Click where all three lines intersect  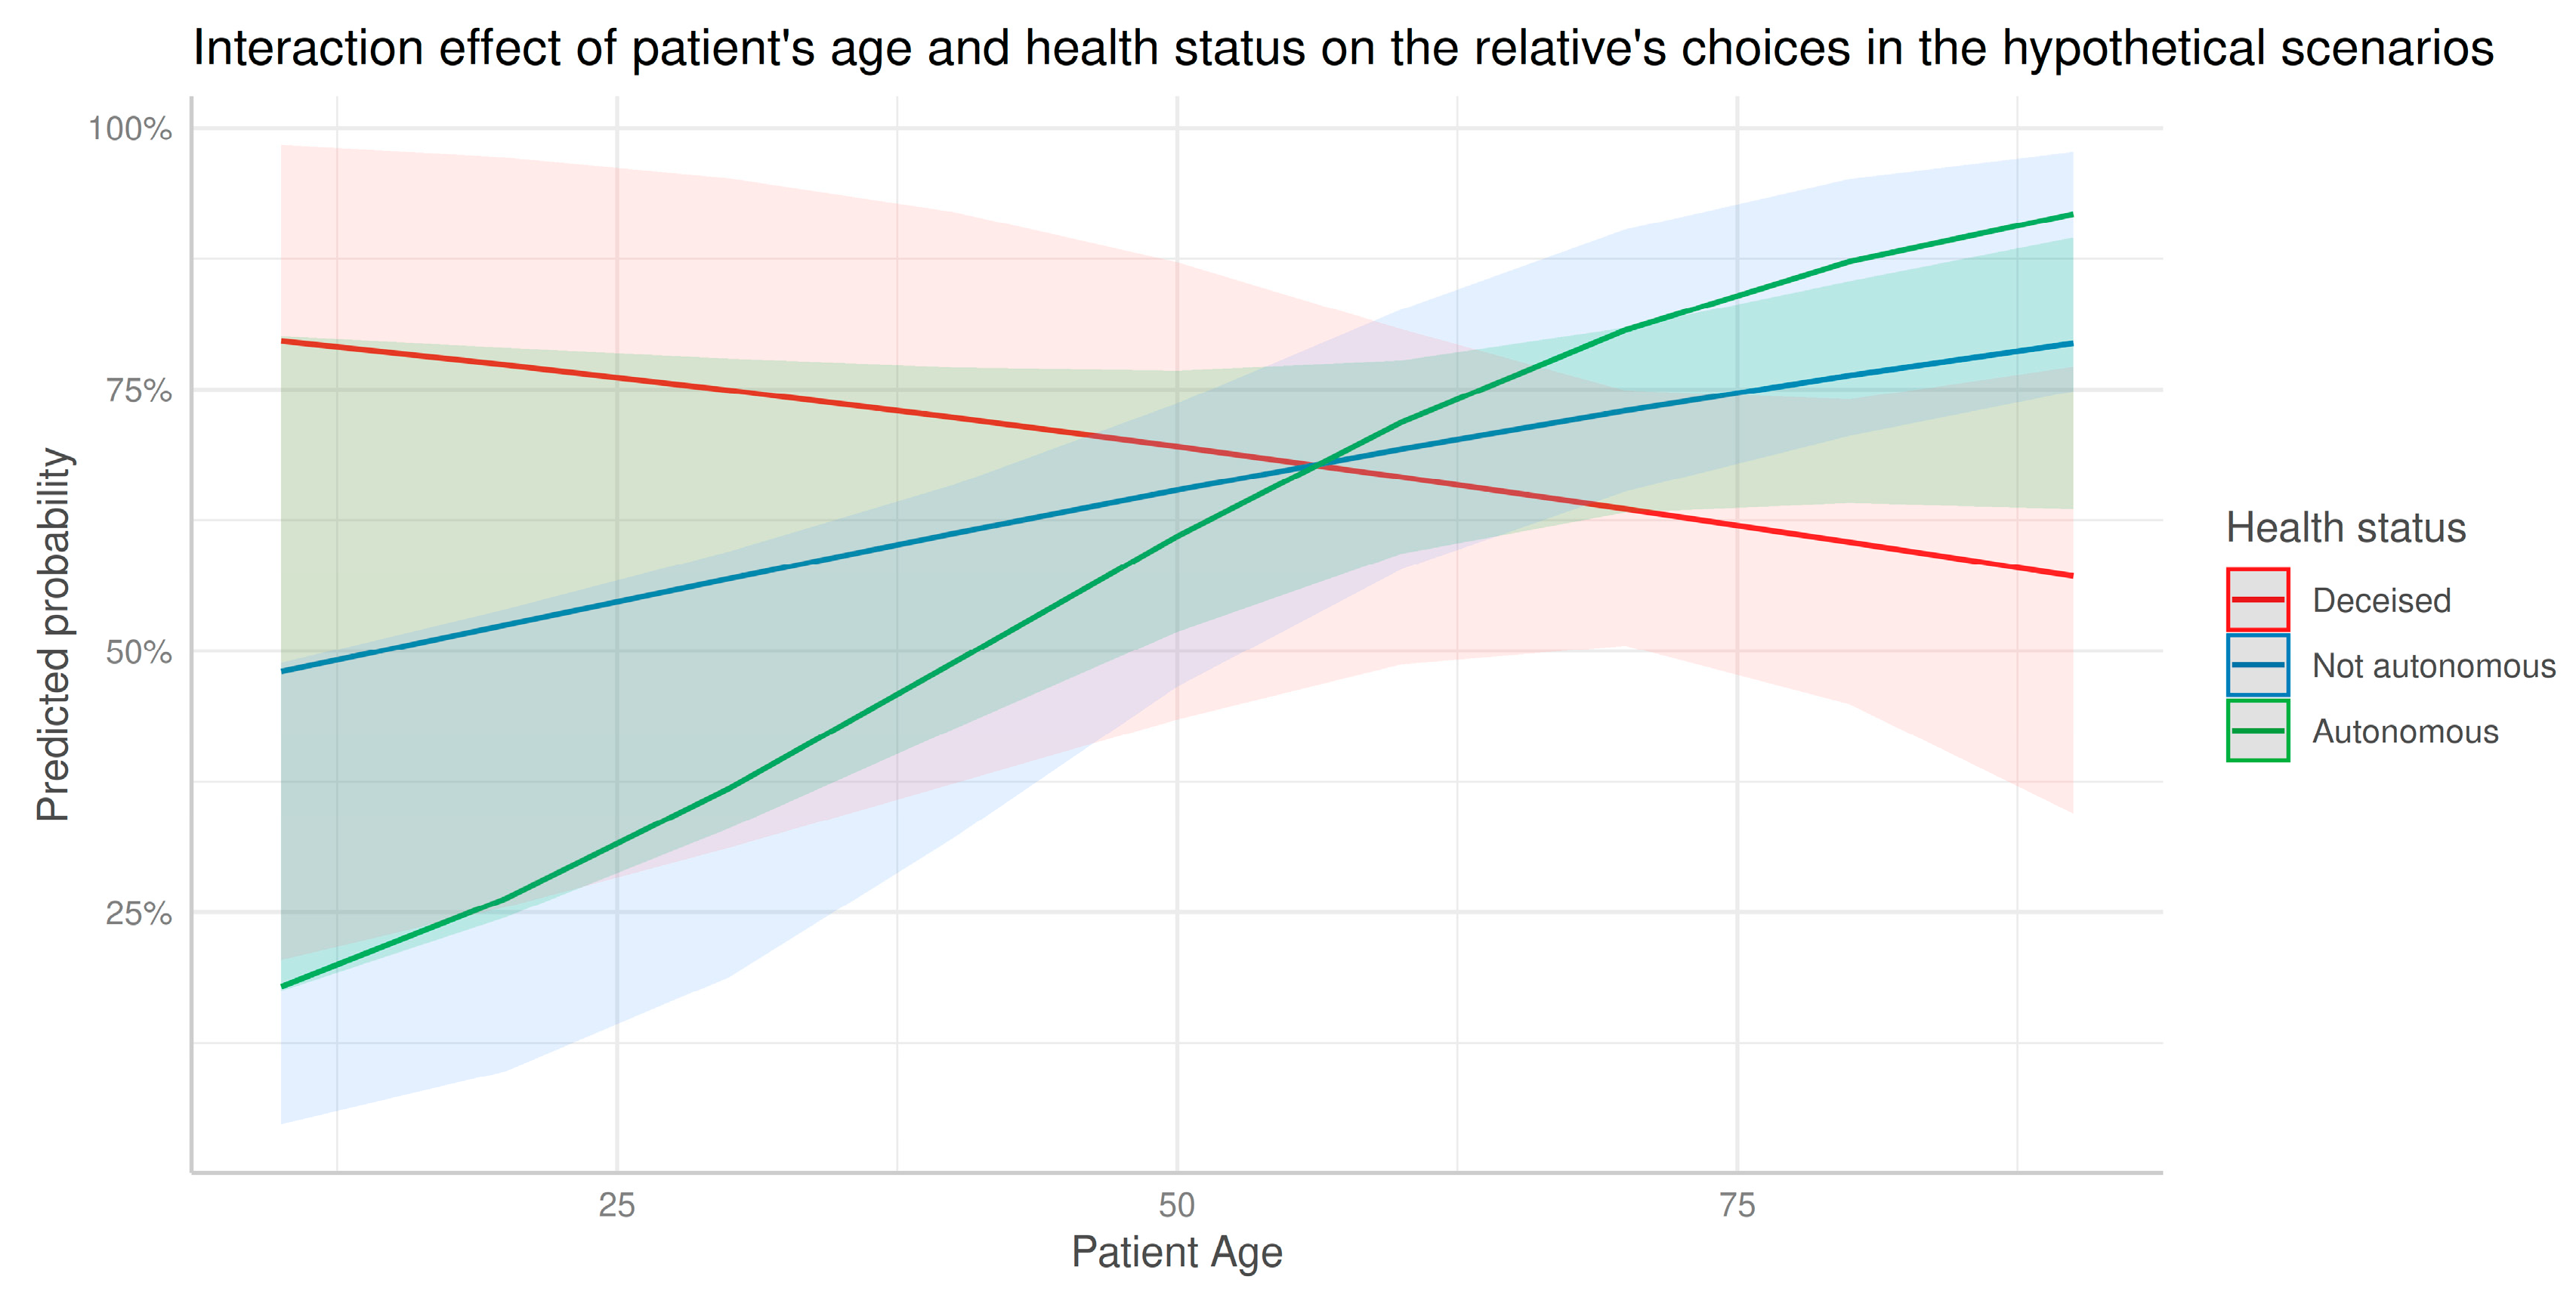(x=1320, y=465)
